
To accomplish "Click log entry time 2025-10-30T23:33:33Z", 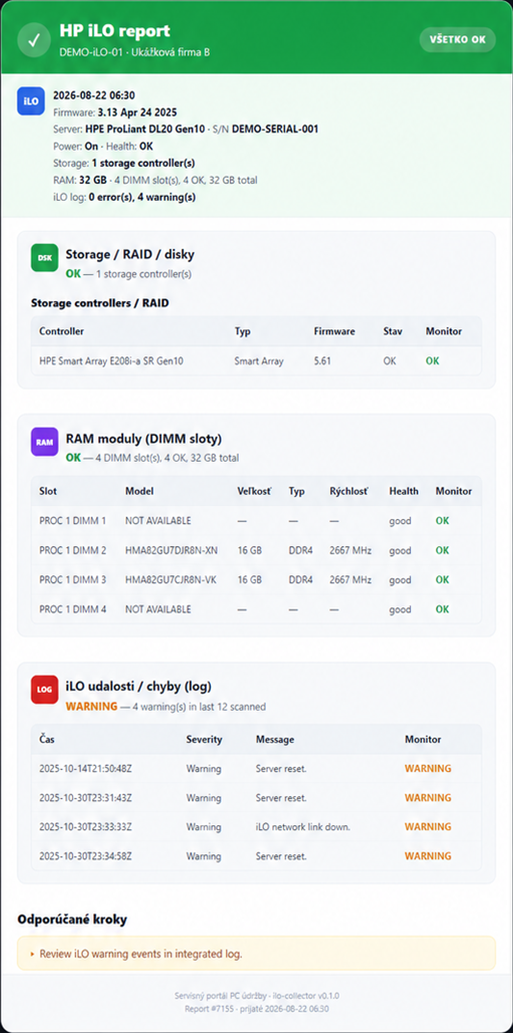I will click(x=86, y=827).
